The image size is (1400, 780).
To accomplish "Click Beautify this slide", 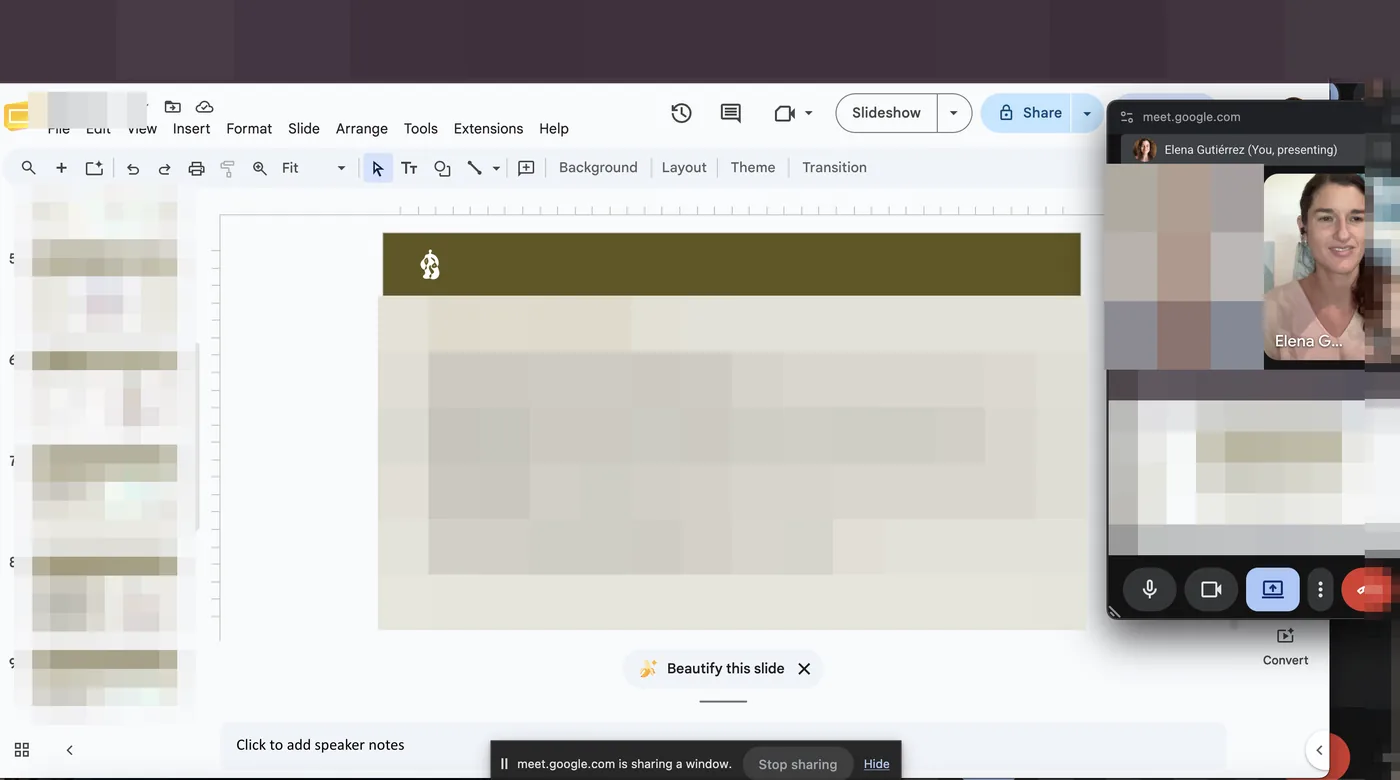I will [x=713, y=668].
